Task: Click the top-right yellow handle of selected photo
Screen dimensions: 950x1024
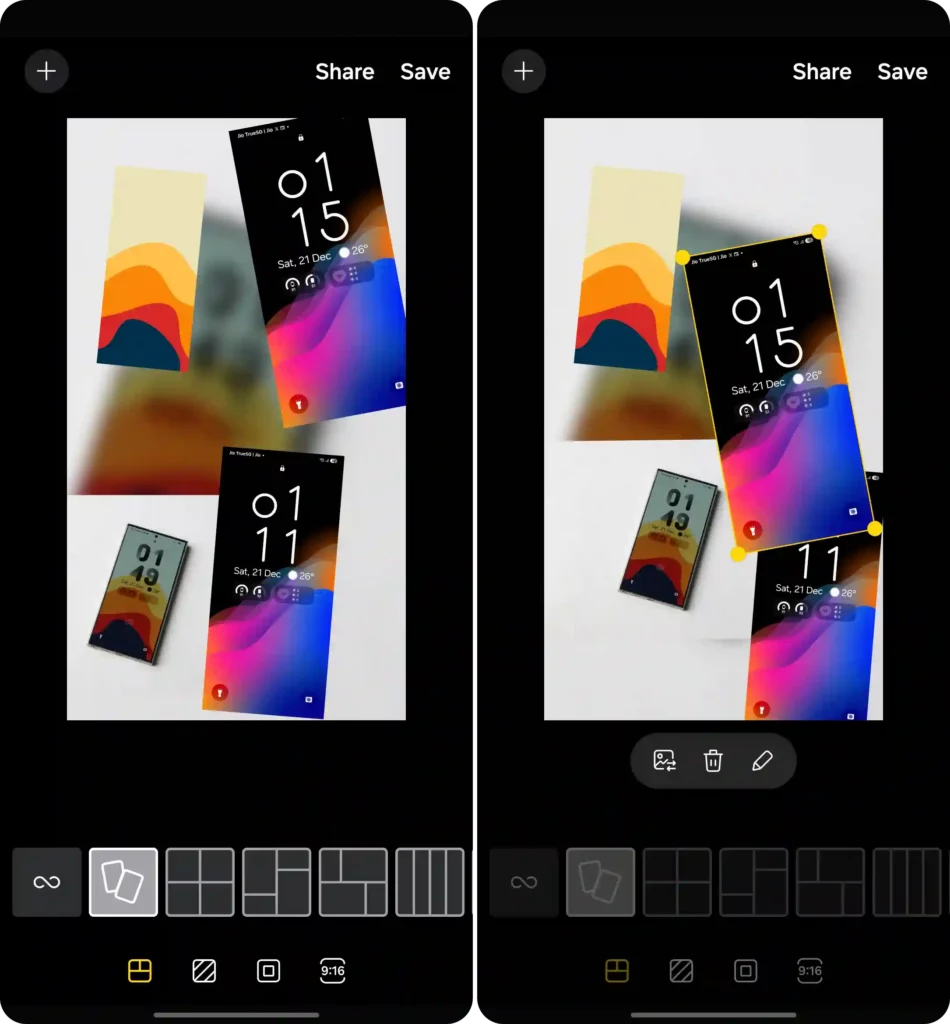Action: click(x=819, y=232)
